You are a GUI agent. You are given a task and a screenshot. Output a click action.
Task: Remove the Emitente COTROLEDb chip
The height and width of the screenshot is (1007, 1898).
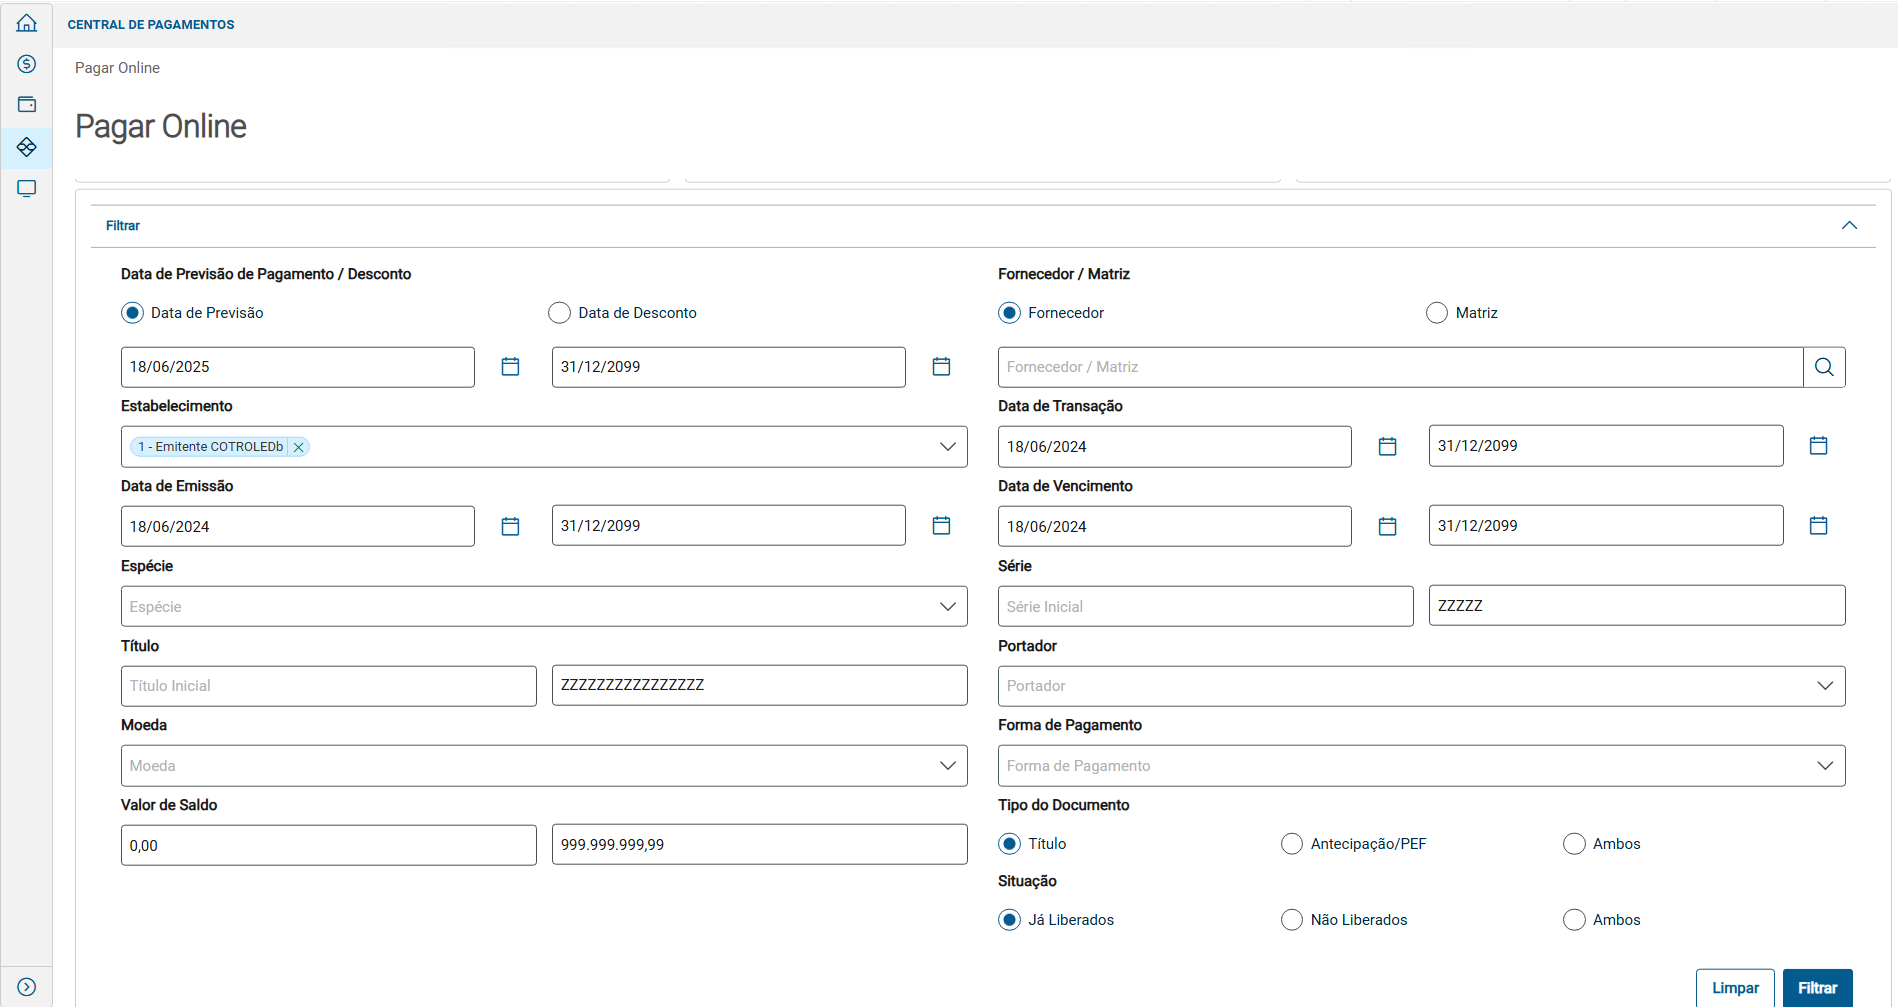(x=298, y=447)
